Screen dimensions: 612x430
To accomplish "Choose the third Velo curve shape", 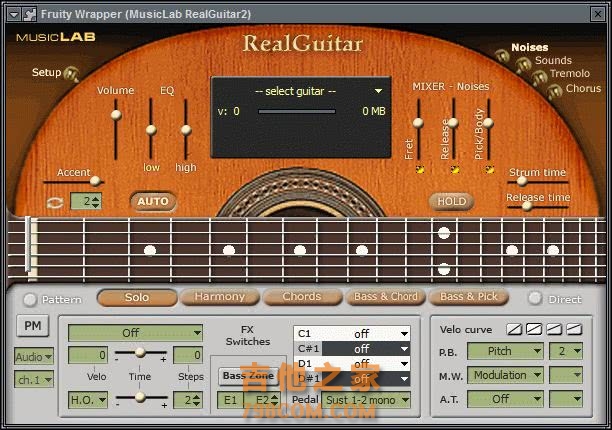I will 554,329.
